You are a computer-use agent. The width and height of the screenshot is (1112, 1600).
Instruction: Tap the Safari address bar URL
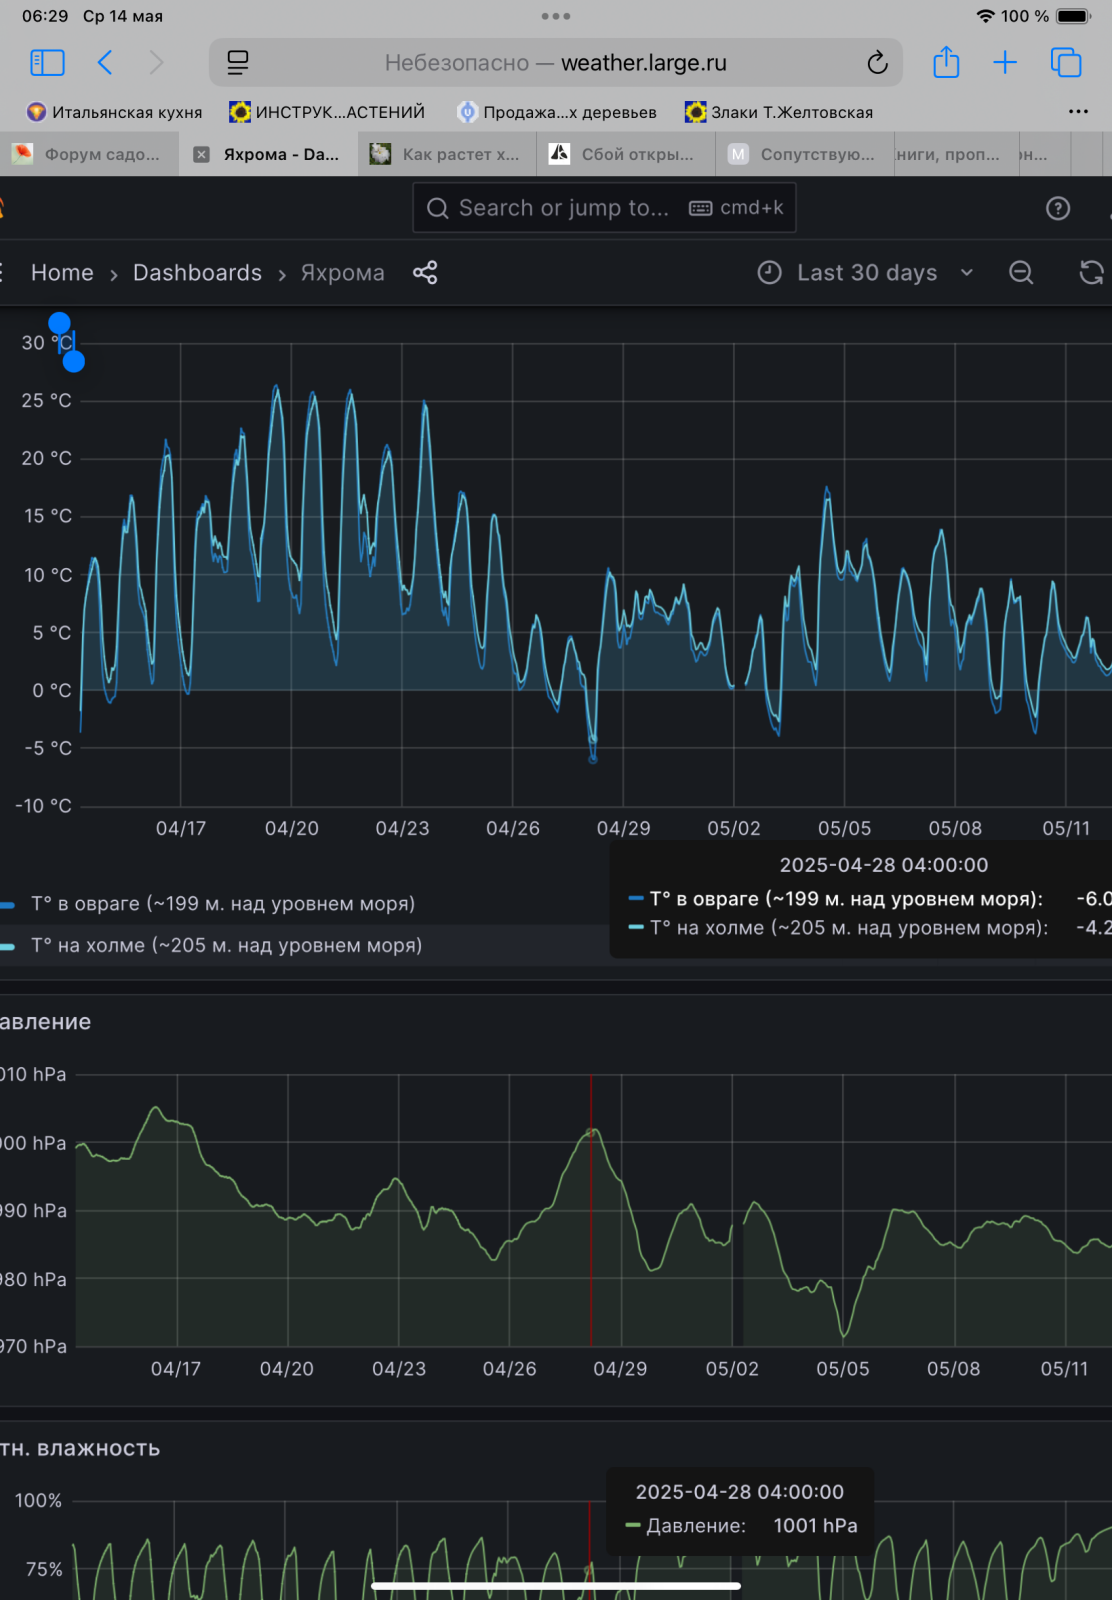[556, 63]
